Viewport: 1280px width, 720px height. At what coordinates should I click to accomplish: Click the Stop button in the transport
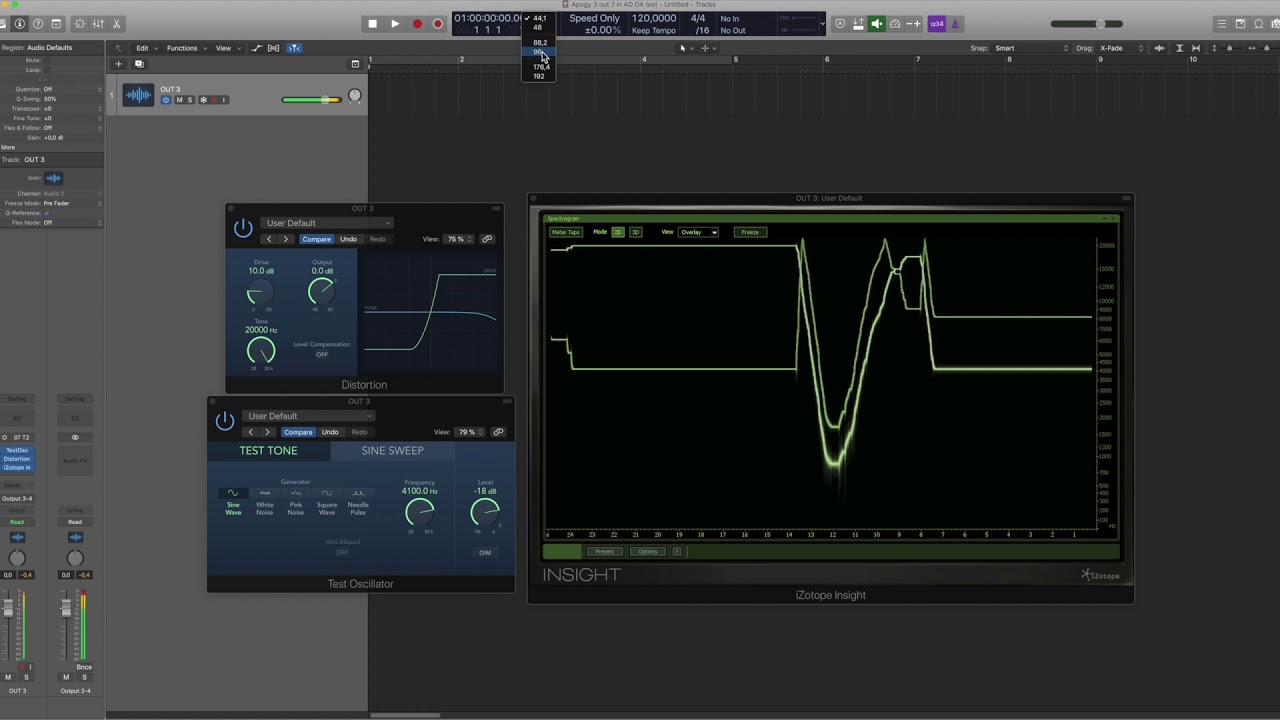[x=372, y=24]
